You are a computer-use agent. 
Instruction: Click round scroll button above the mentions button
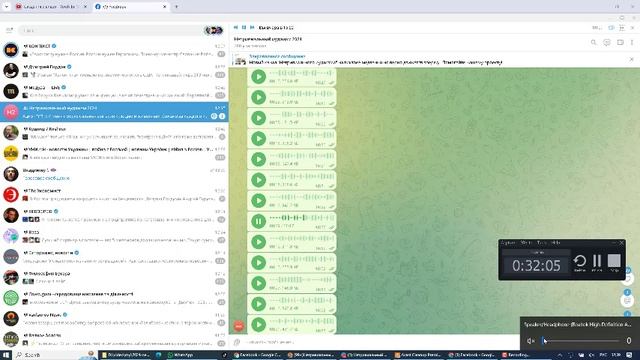point(627,278)
